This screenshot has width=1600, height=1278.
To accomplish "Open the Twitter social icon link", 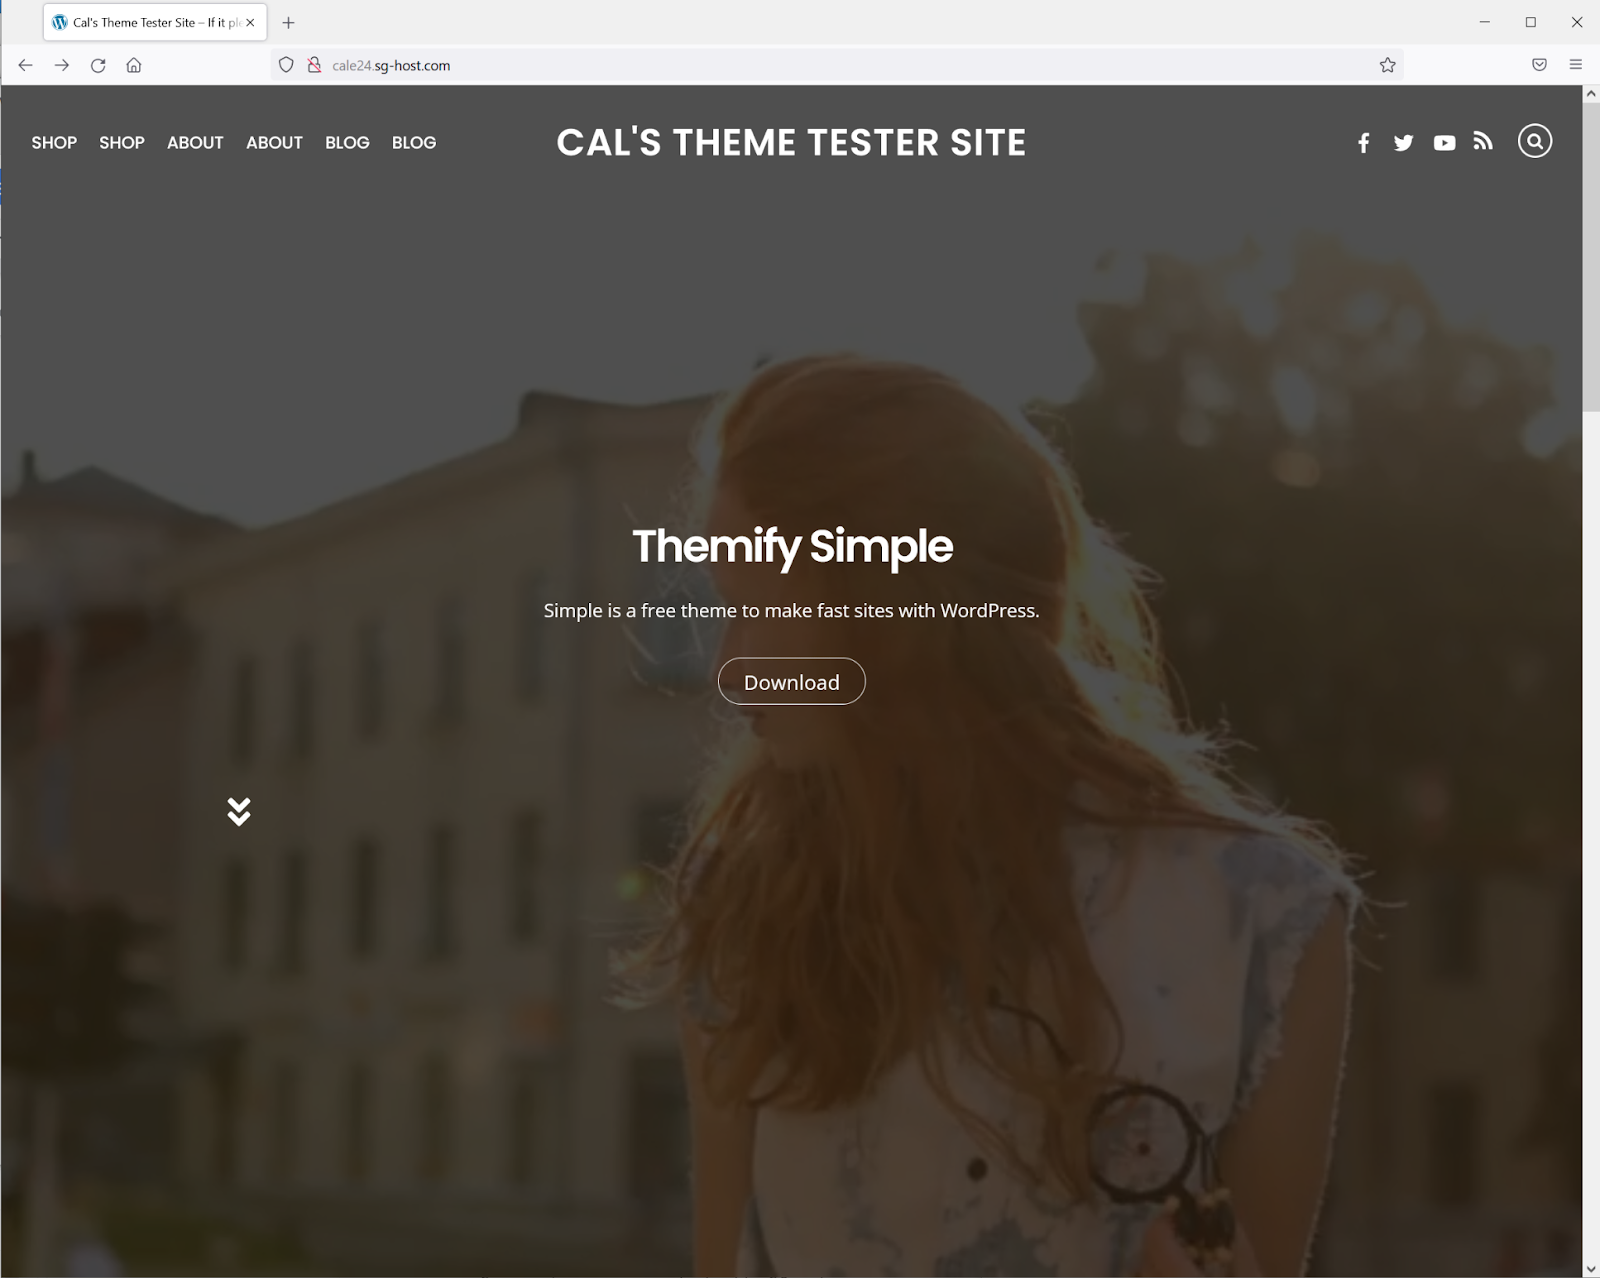I will [x=1403, y=143].
